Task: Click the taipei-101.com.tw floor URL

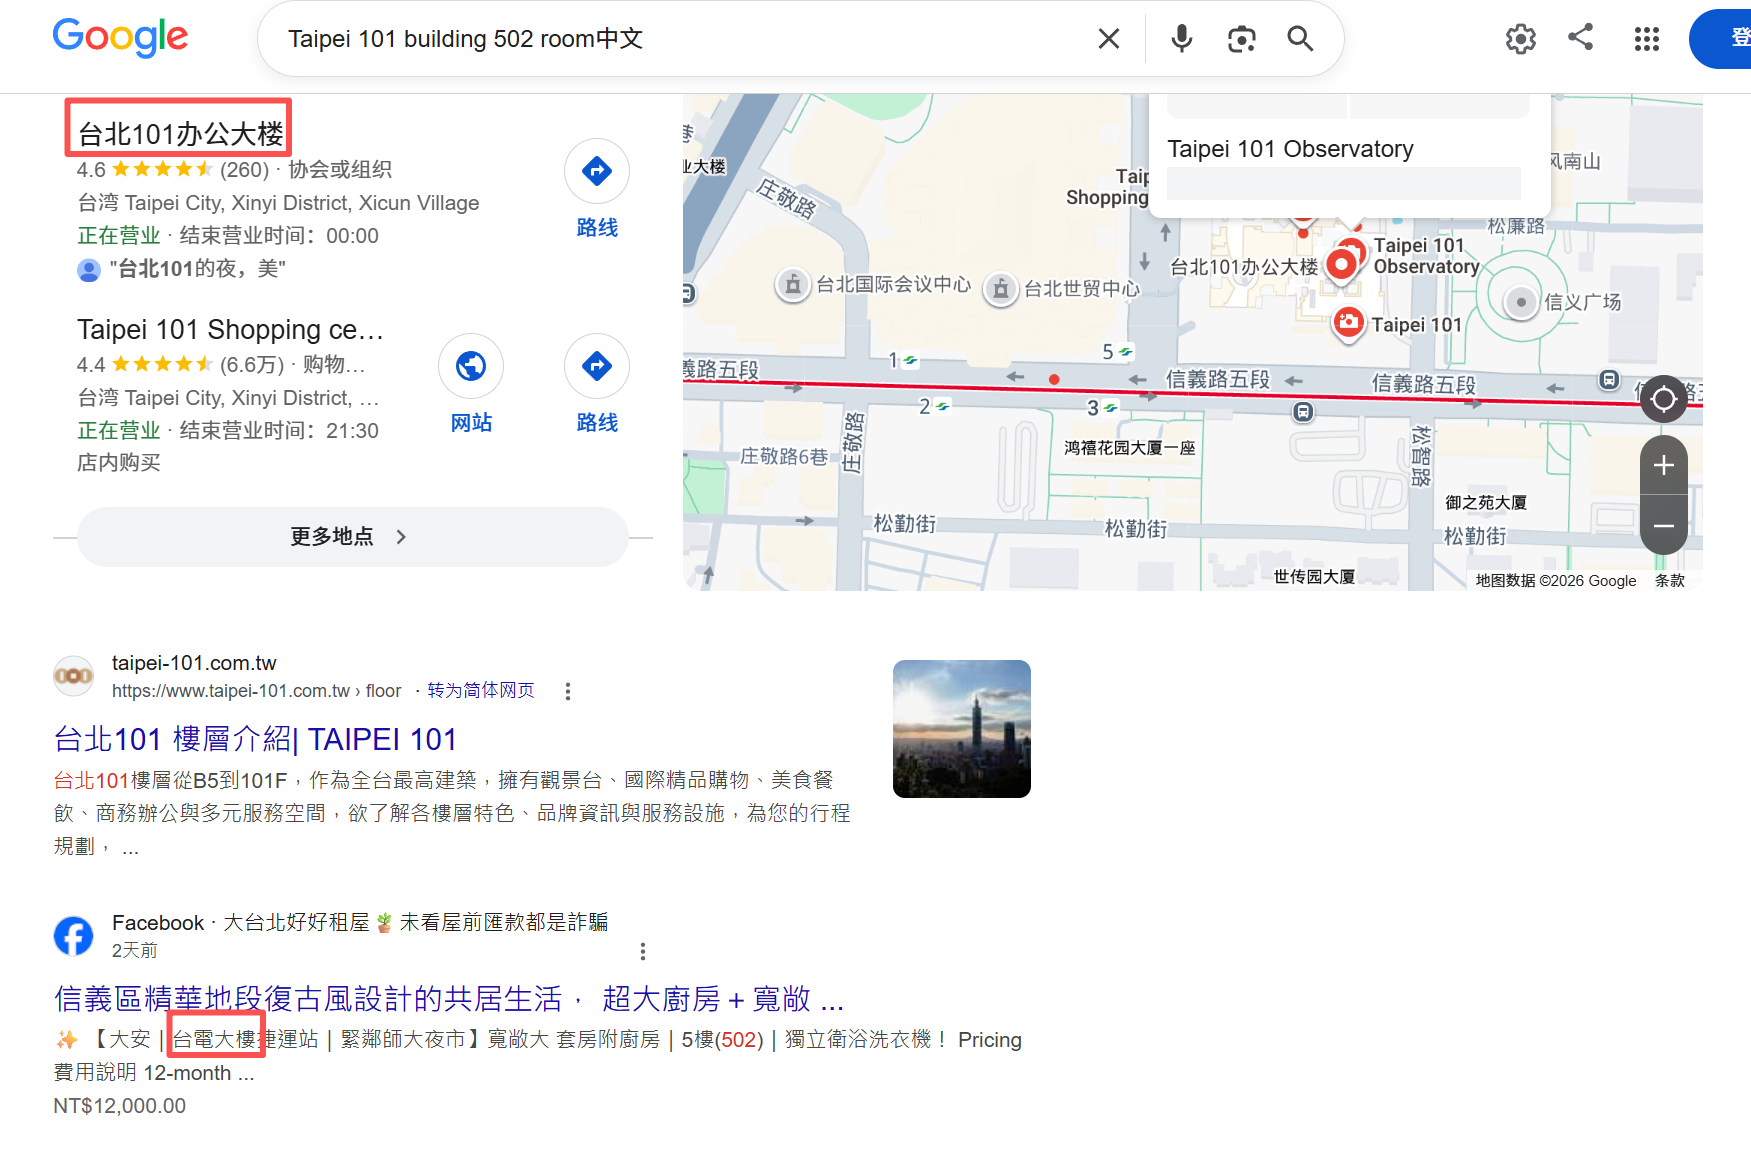Action: tap(256, 691)
